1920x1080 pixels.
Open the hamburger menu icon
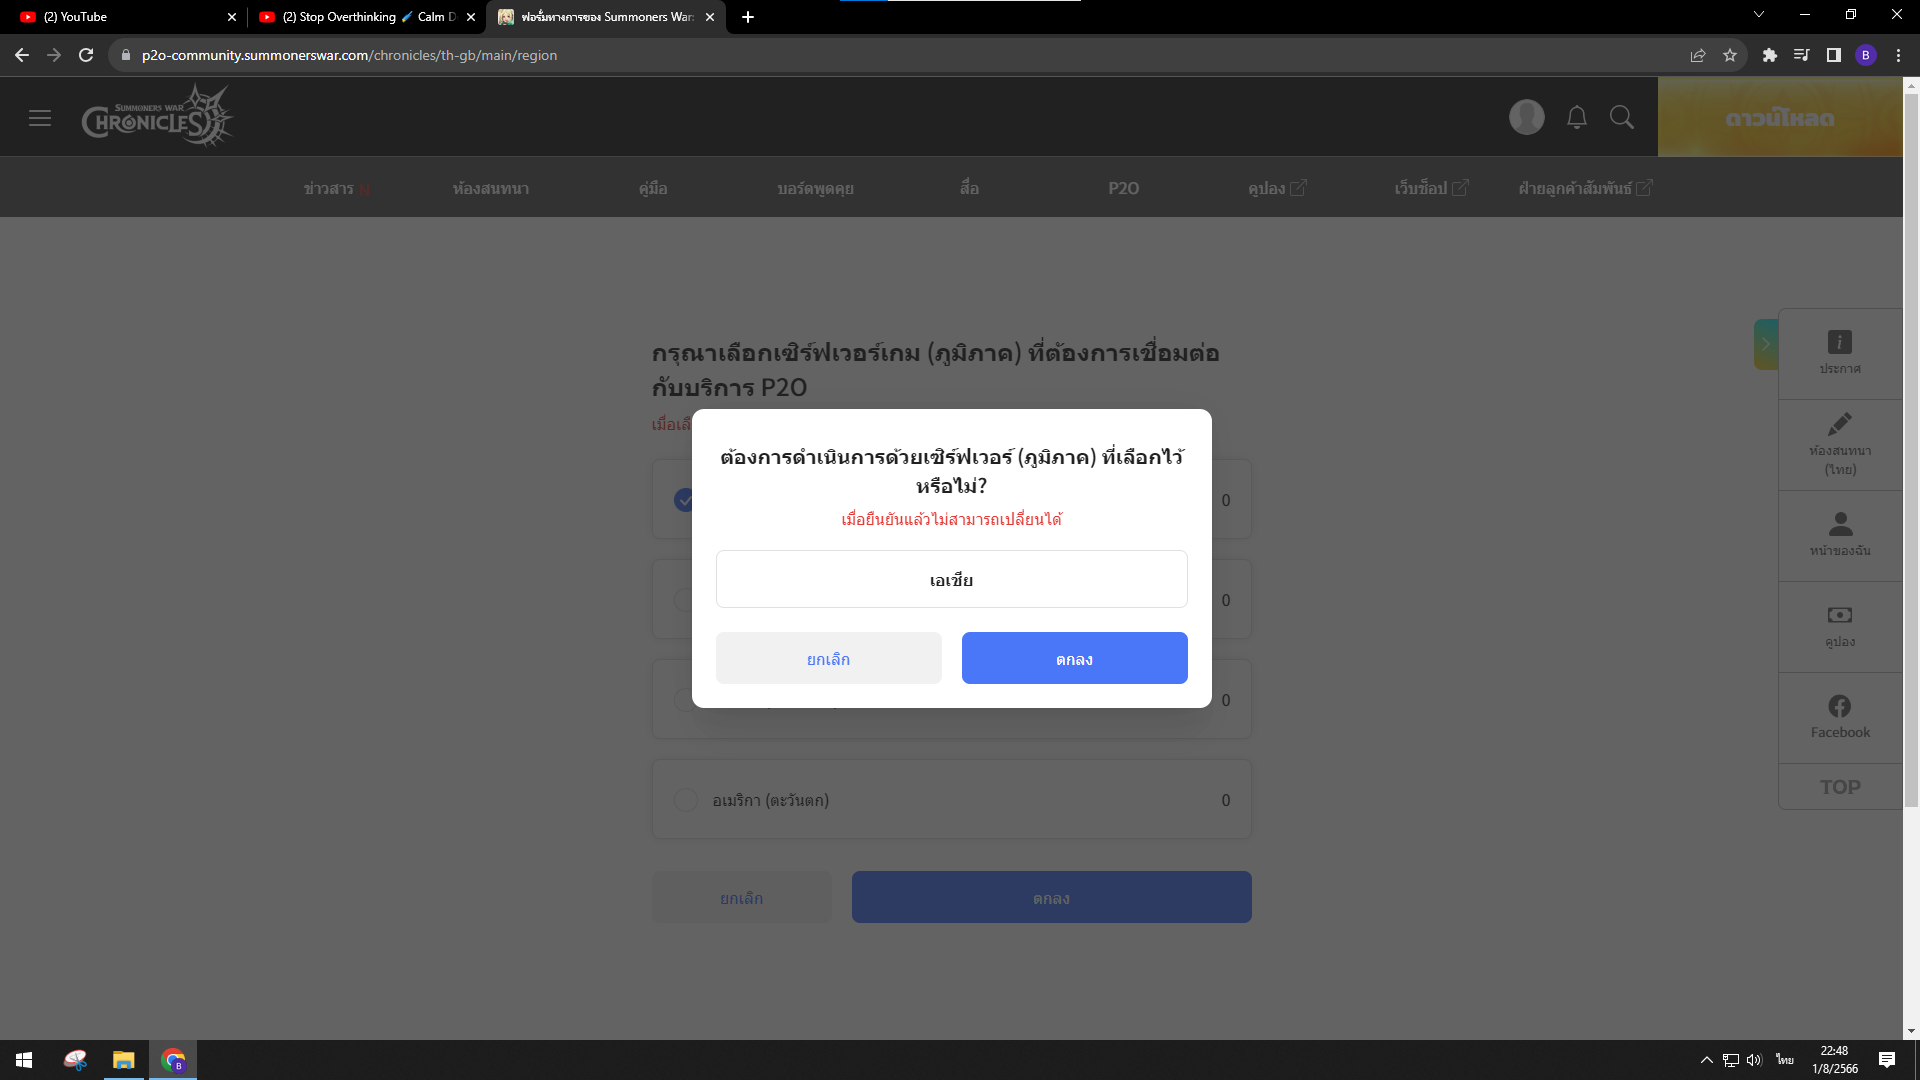click(40, 118)
